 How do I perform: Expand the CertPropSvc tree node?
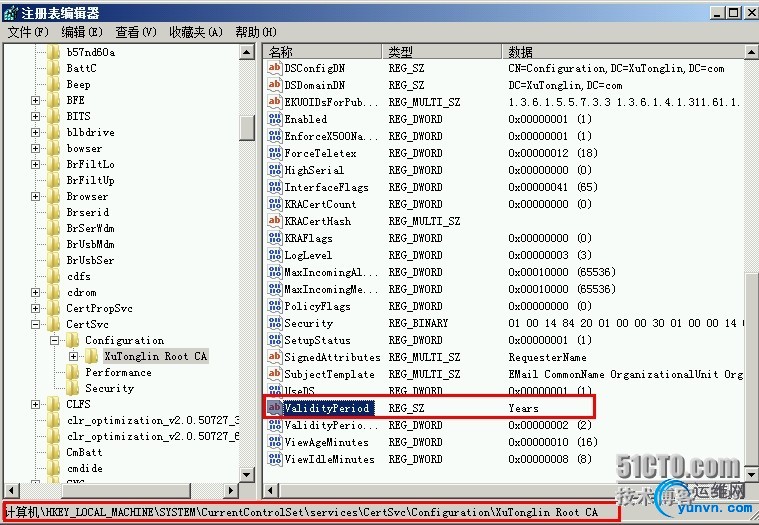[35, 308]
